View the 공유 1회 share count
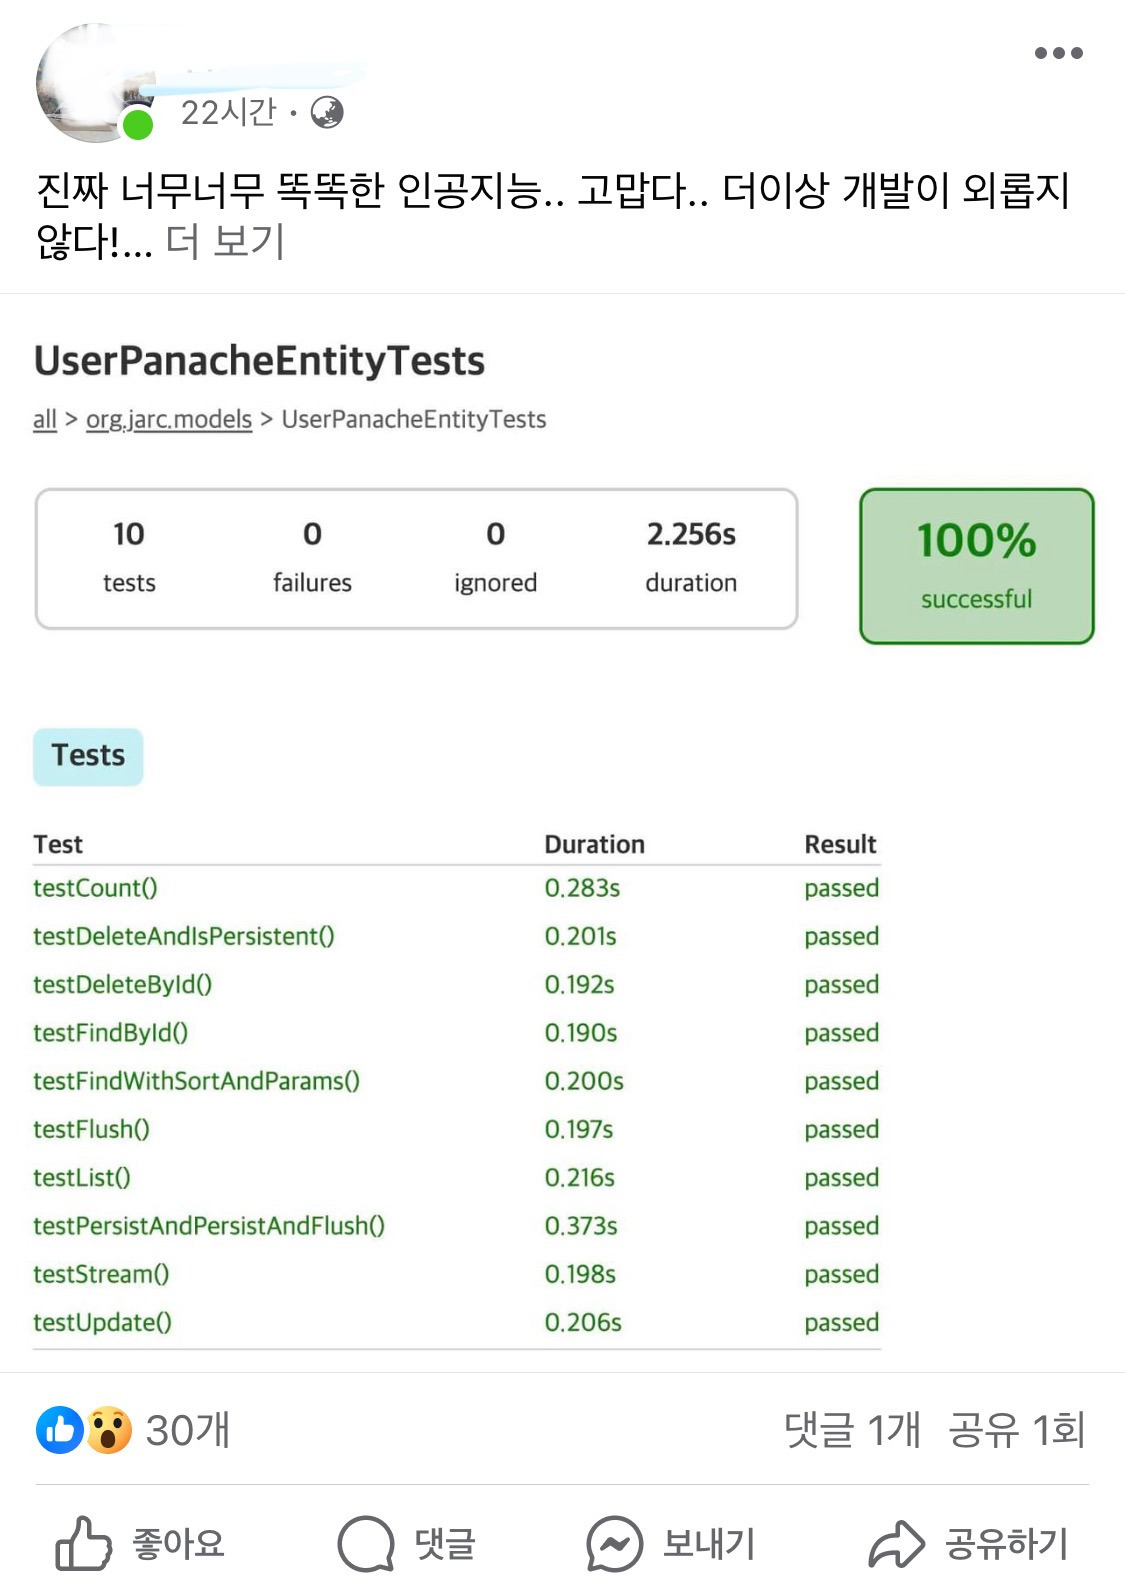The image size is (1125, 1596). pos(1016,1430)
